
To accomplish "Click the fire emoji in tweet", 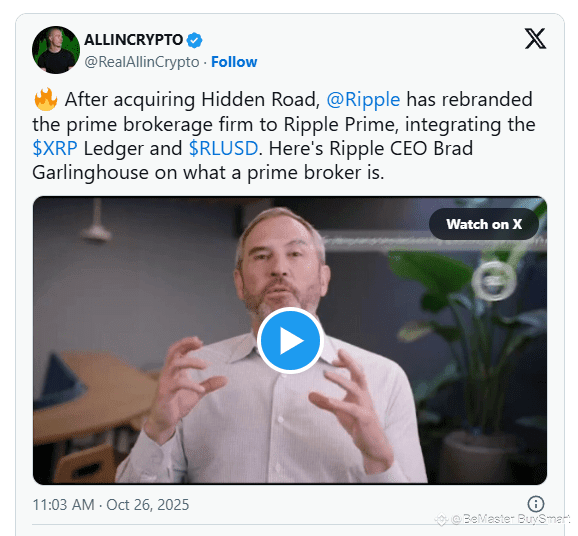I will pyautogui.click(x=45, y=99).
